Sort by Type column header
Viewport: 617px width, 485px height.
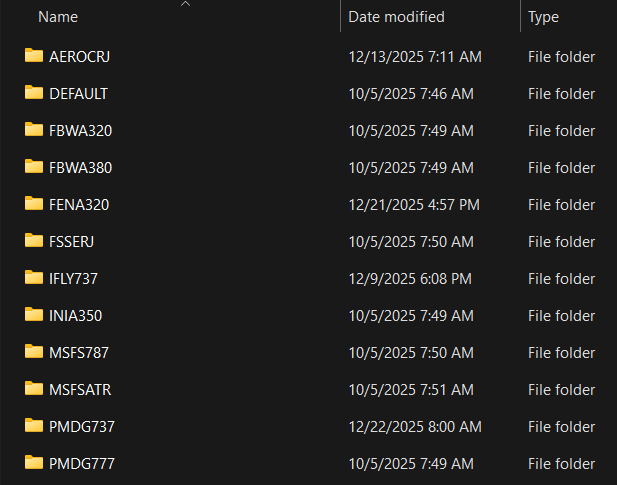point(543,17)
